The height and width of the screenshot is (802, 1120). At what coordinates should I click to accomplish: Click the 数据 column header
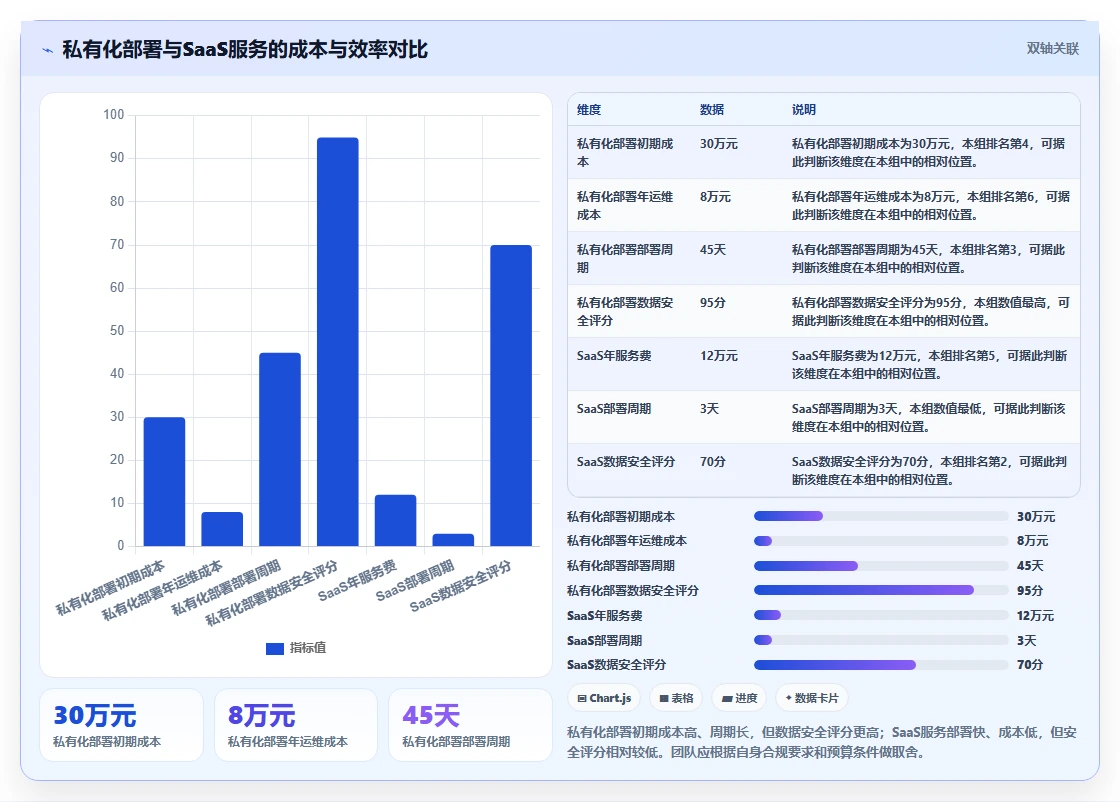coord(712,110)
